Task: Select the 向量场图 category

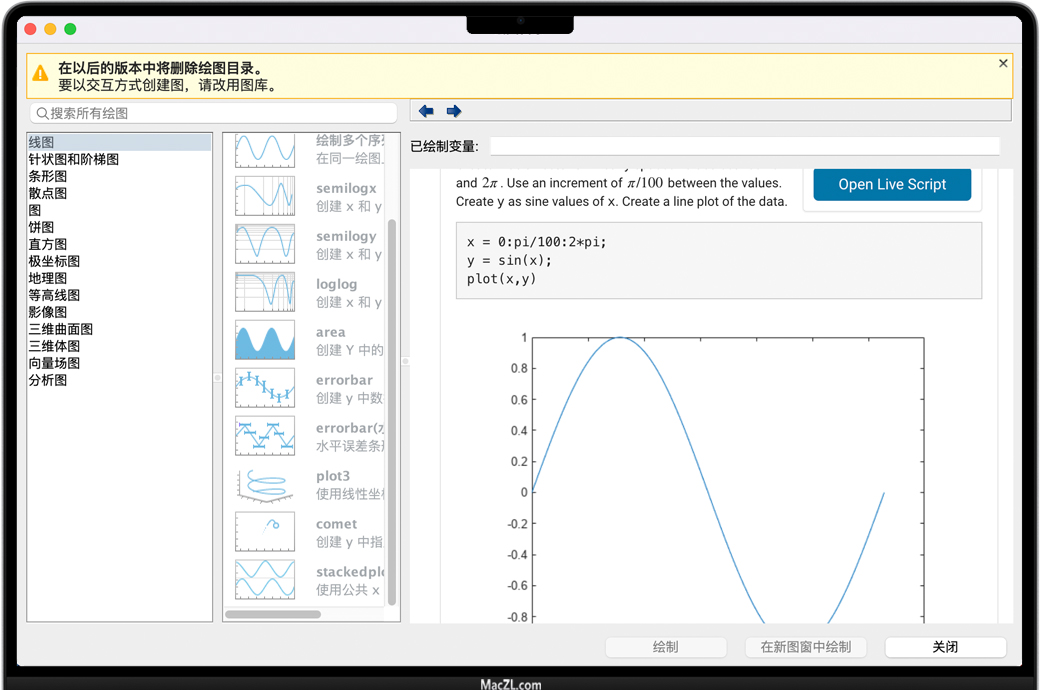Action: (119, 363)
